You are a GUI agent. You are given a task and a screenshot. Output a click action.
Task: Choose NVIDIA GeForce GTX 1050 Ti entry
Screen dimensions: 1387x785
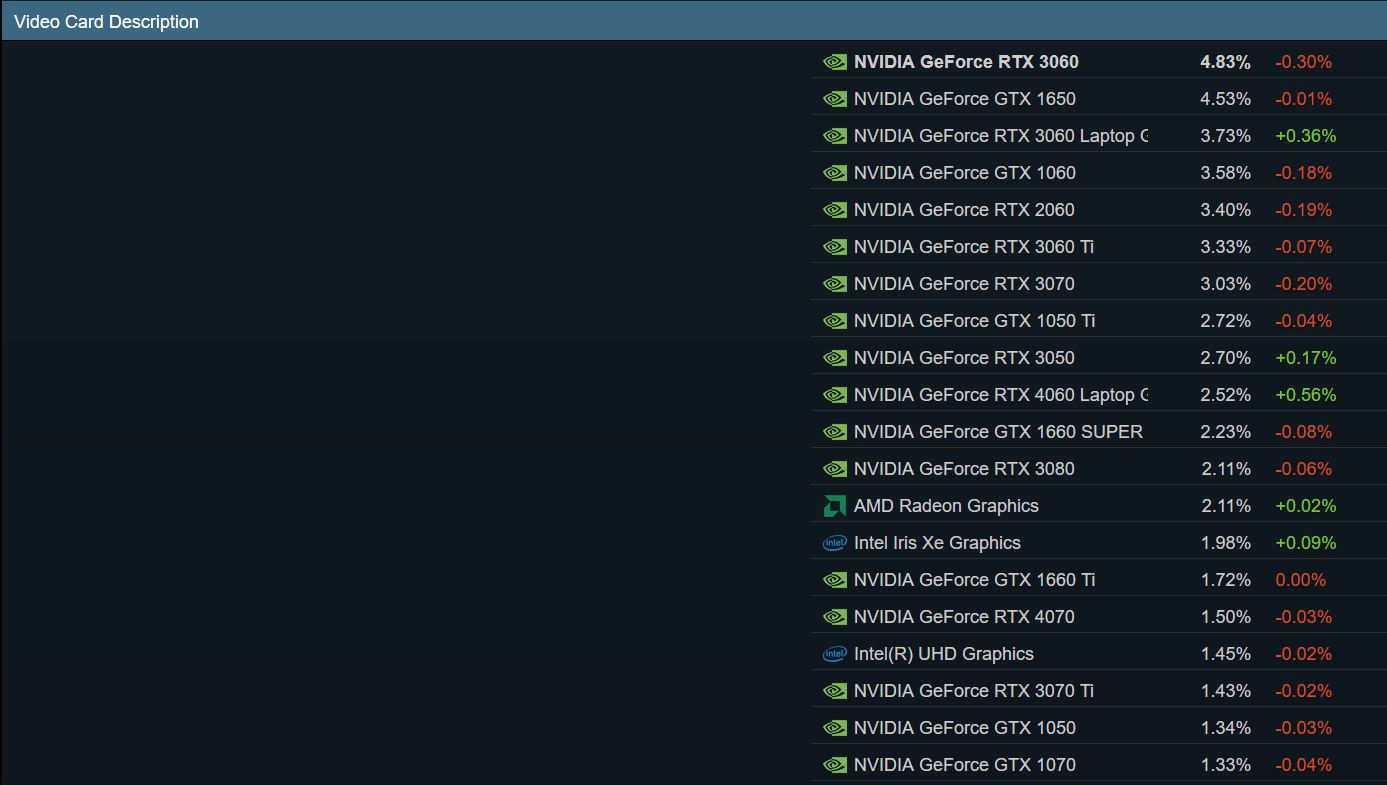pyautogui.click(x=974, y=321)
